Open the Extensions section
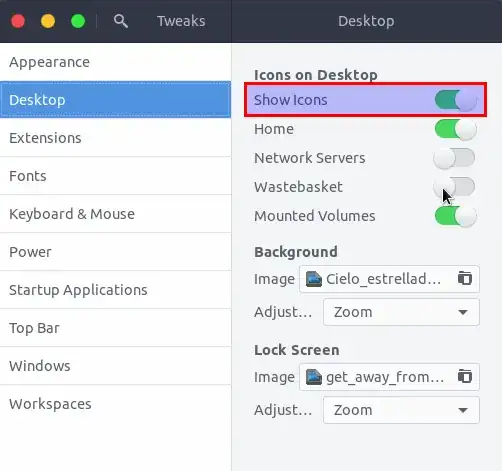This screenshot has height=471, width=503. pyautogui.click(x=115, y=138)
